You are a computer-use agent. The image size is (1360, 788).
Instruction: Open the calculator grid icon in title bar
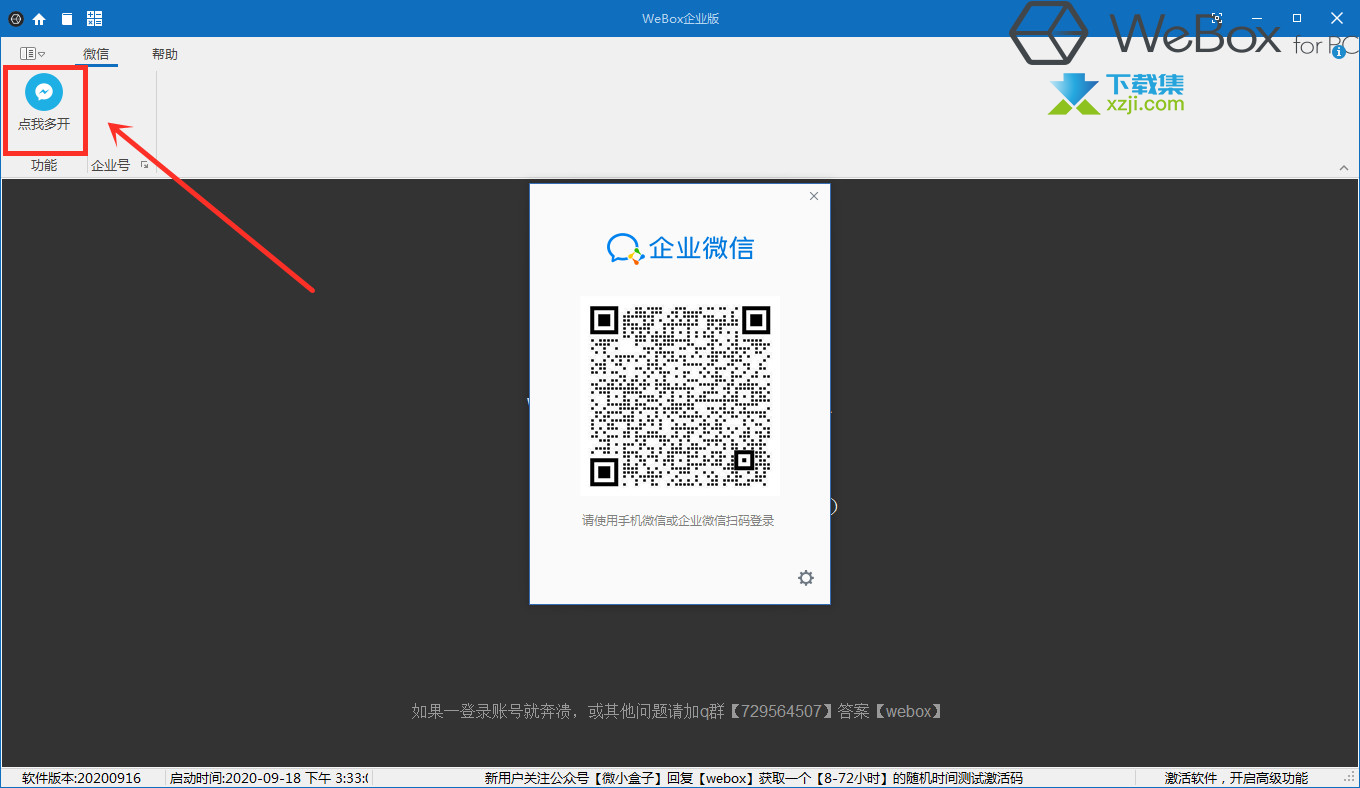(x=95, y=19)
